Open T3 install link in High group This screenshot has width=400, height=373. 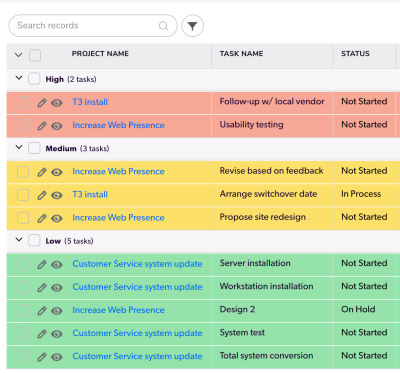pyautogui.click(x=90, y=102)
